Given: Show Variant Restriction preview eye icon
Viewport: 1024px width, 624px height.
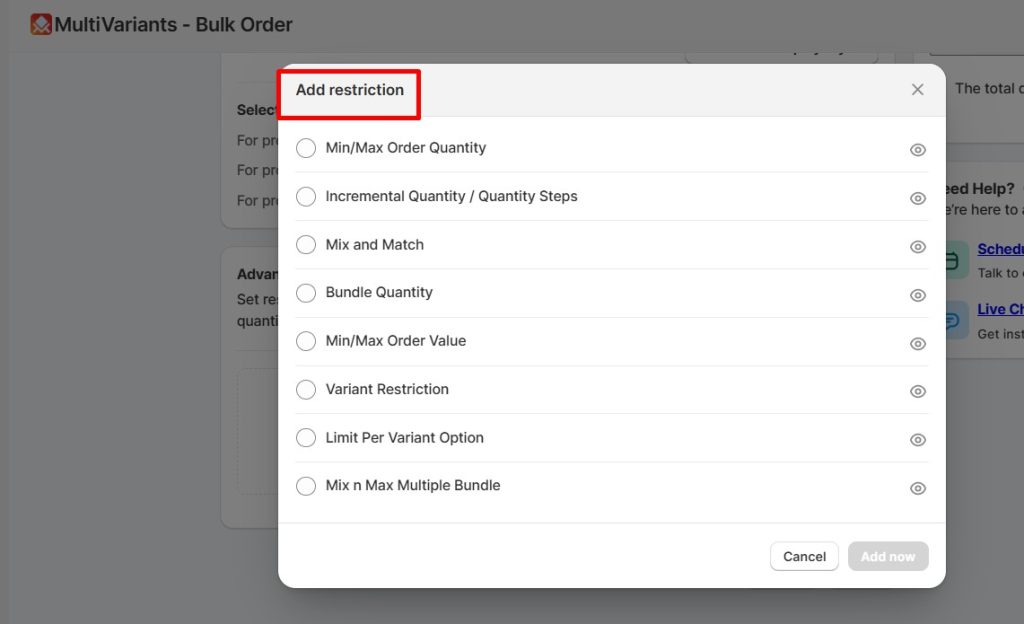Looking at the screenshot, I should (x=917, y=391).
